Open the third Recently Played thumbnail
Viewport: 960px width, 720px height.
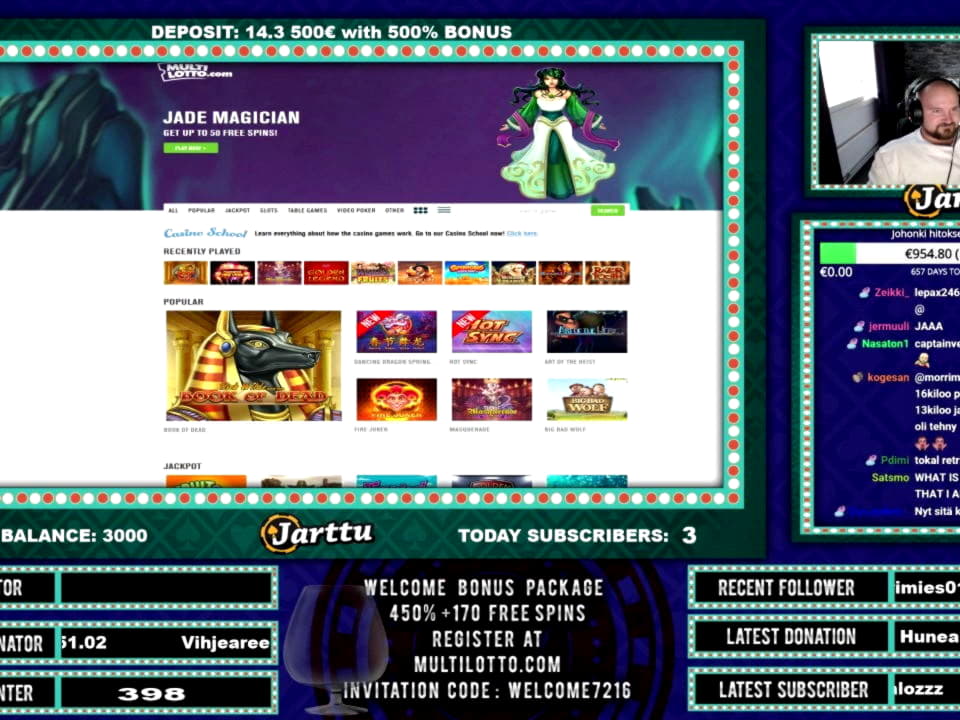point(279,273)
